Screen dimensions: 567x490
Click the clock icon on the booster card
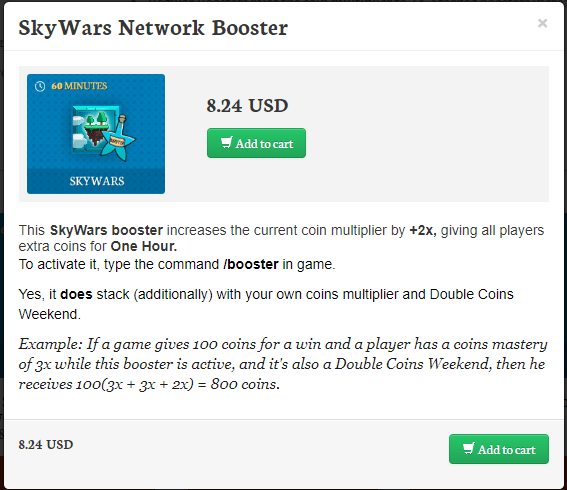[x=40, y=86]
